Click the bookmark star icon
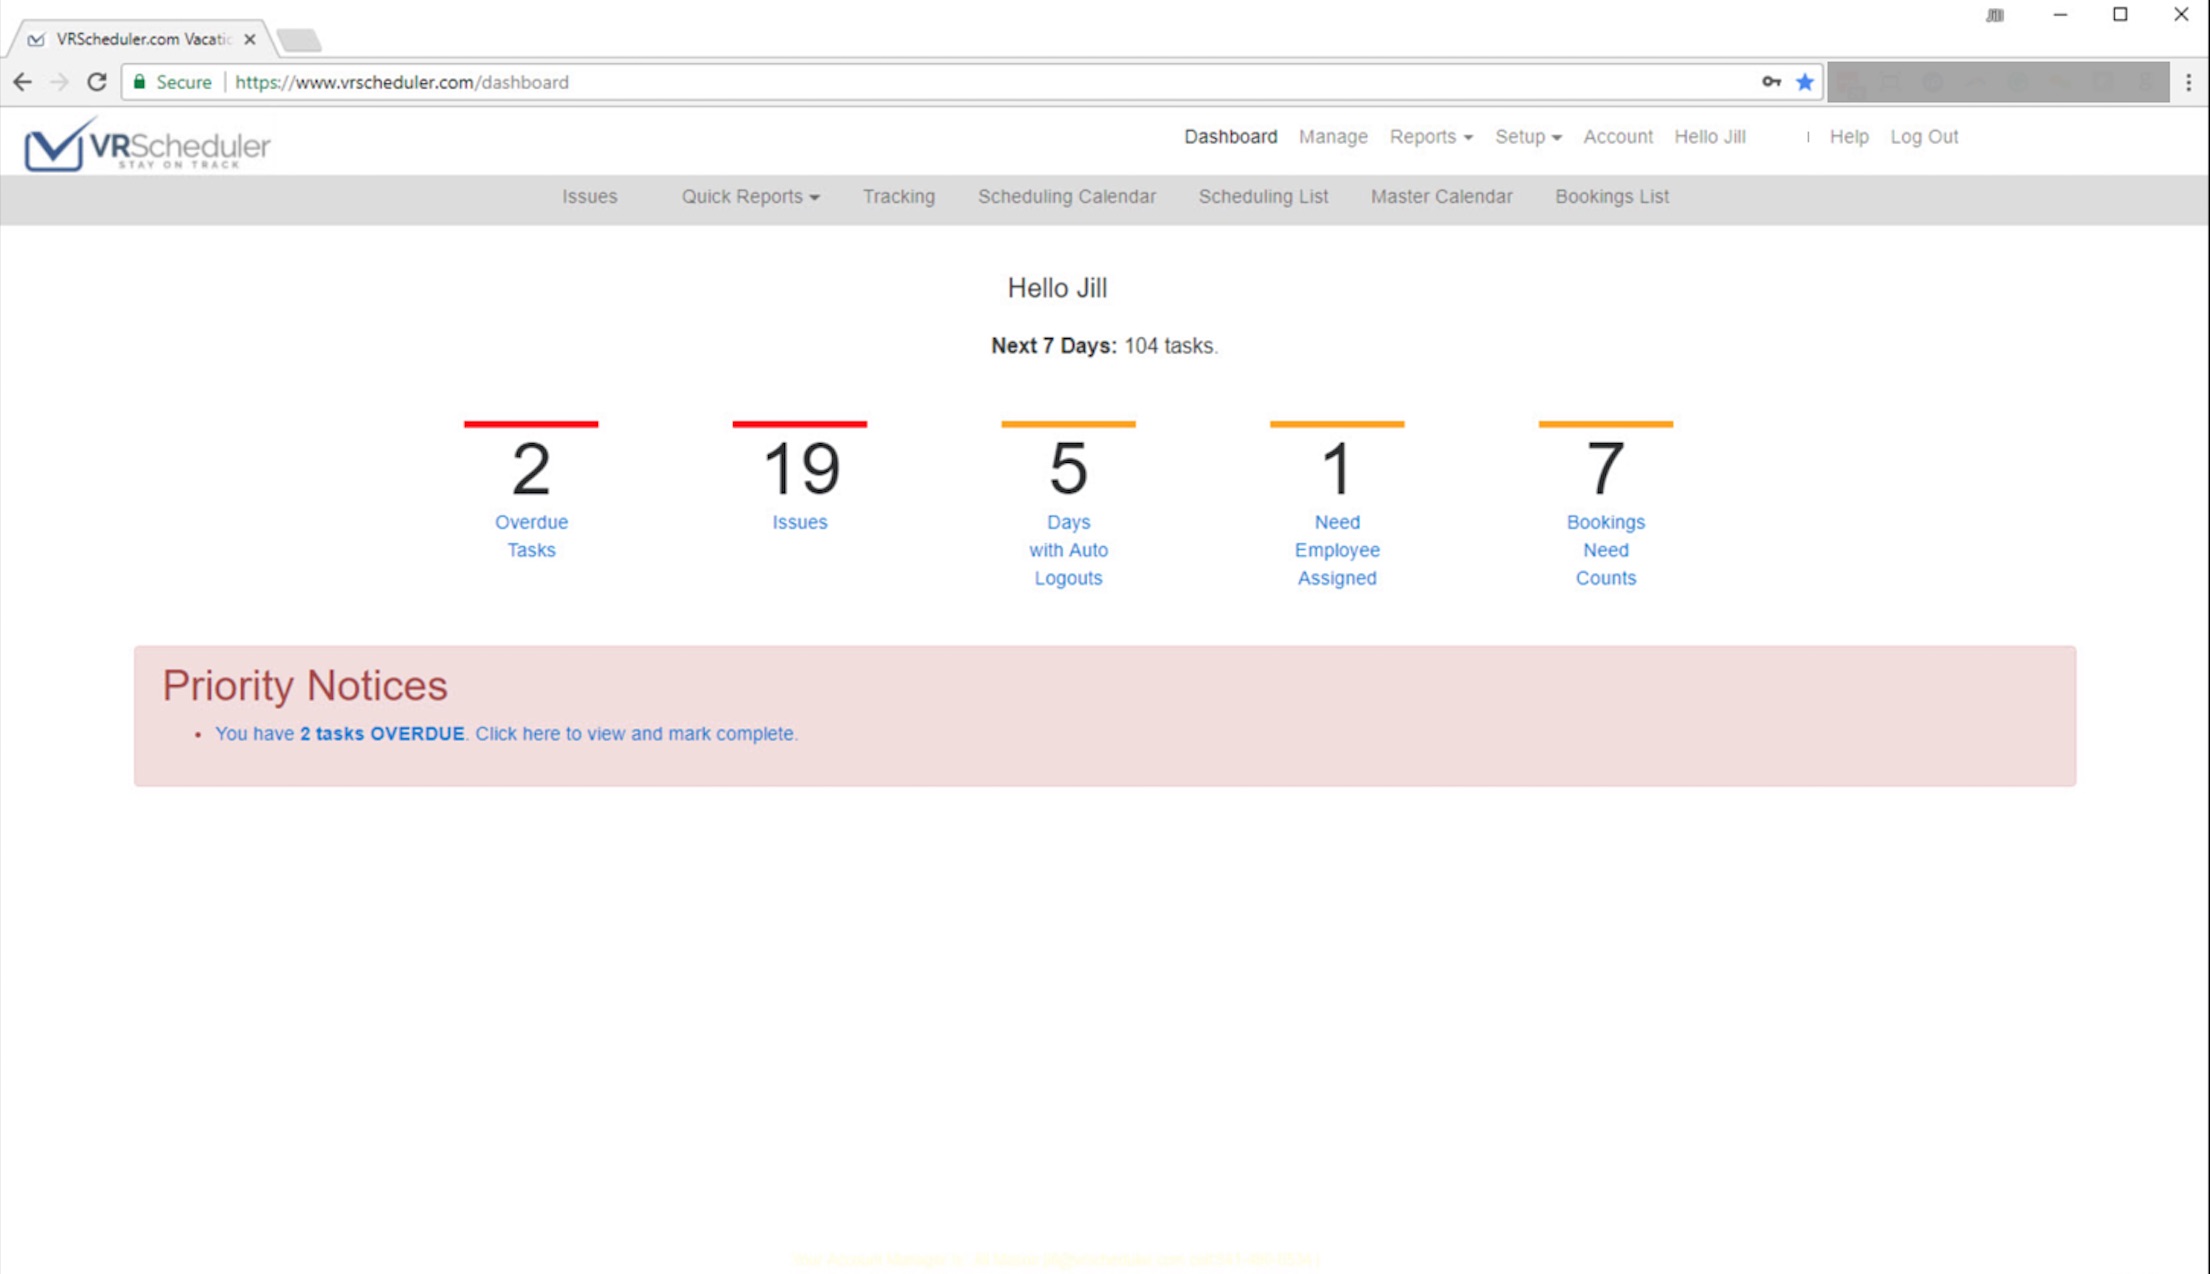This screenshot has height=1274, width=2210. (1804, 82)
